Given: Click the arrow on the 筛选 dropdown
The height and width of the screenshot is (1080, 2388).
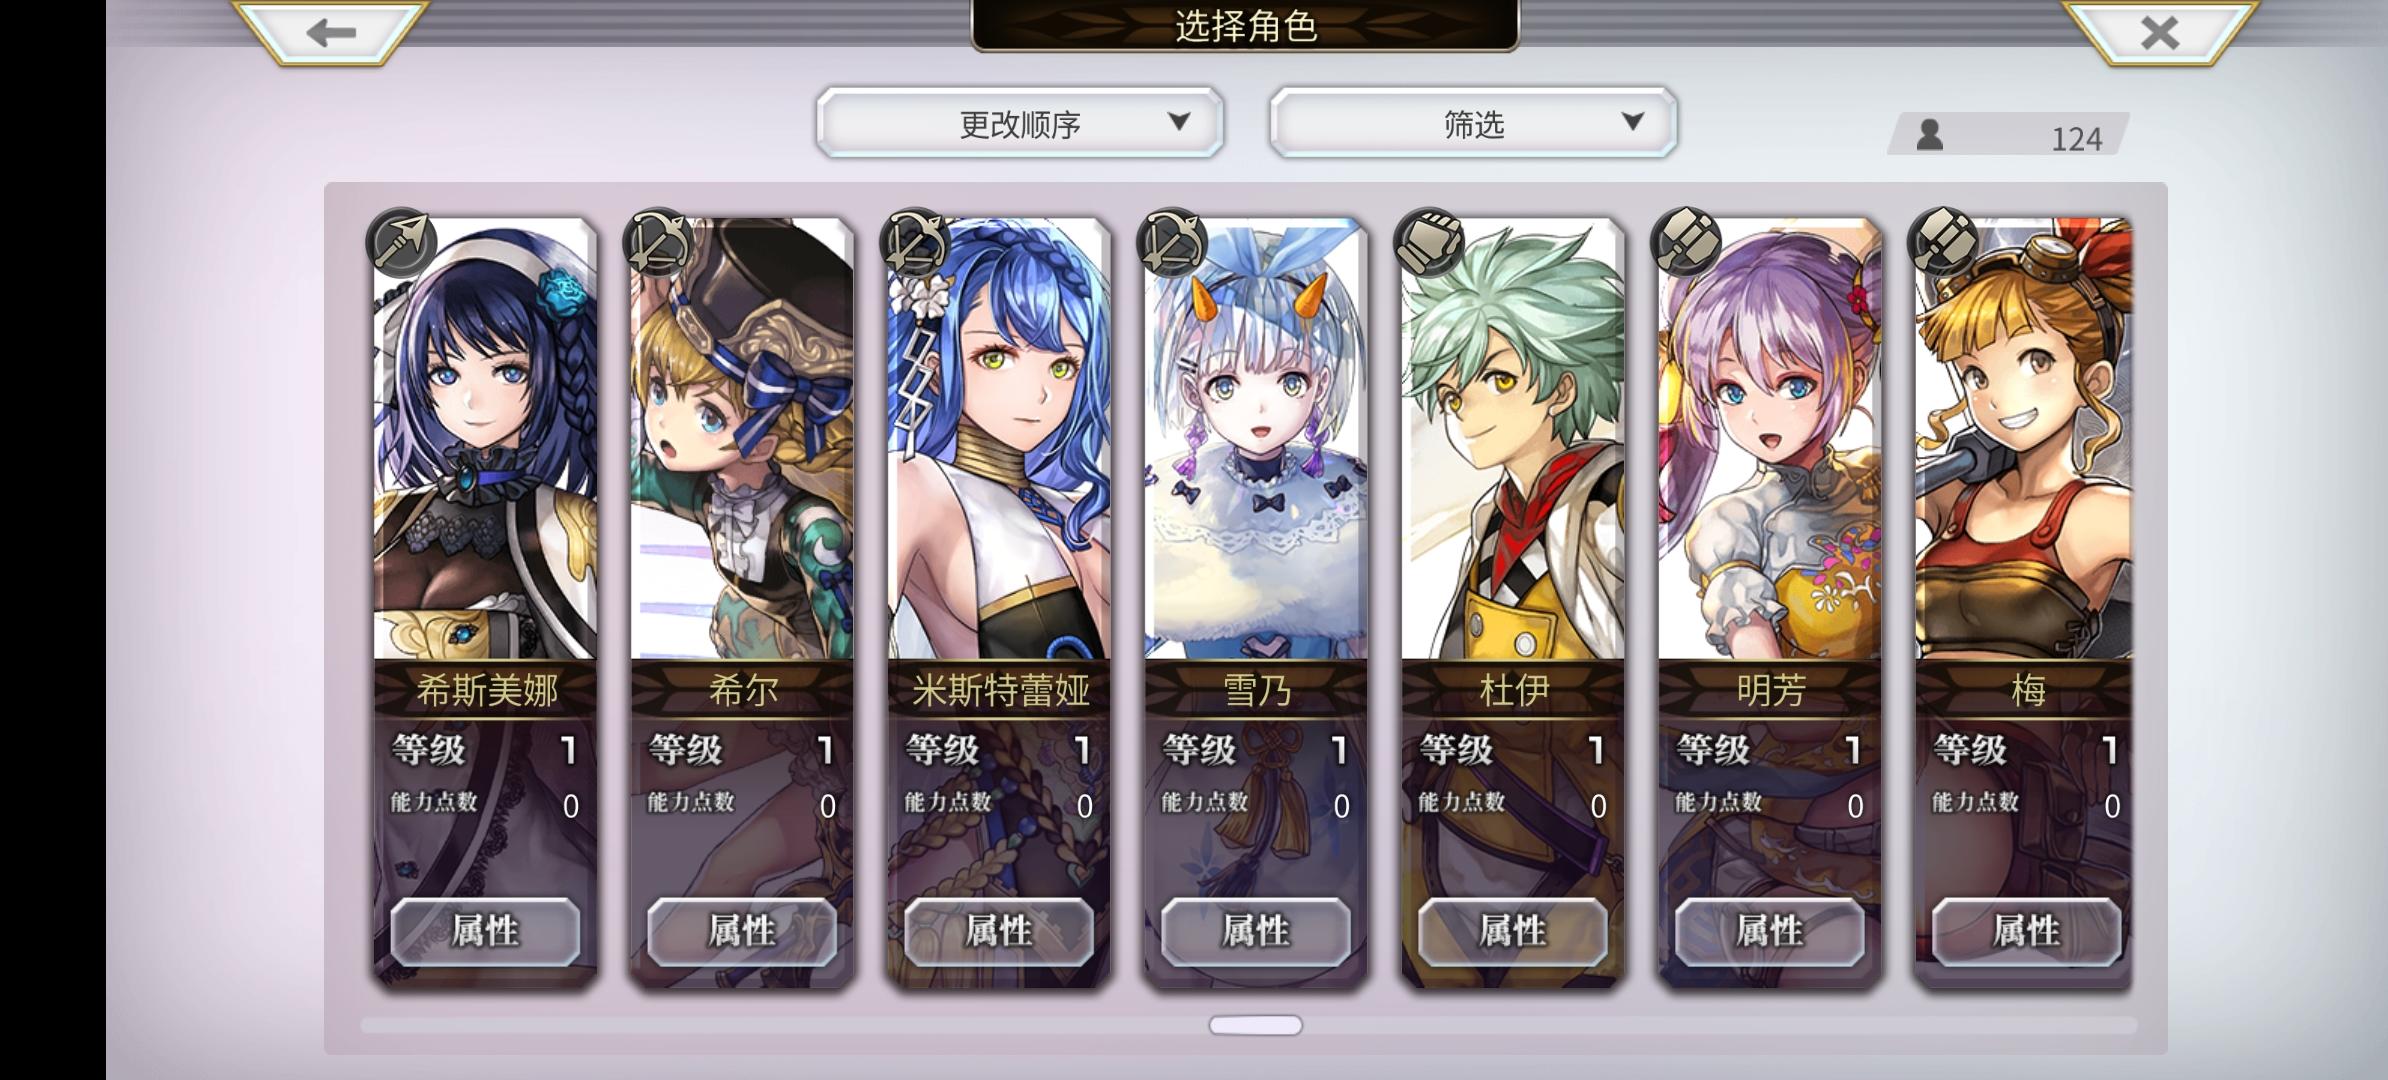Looking at the screenshot, I should coord(1632,122).
